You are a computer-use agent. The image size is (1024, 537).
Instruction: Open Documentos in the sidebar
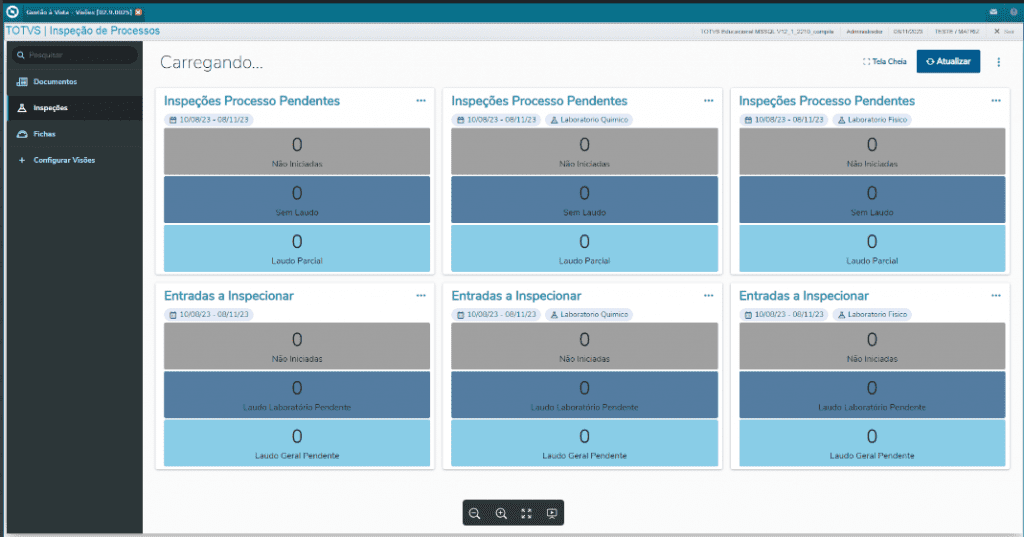point(54,82)
